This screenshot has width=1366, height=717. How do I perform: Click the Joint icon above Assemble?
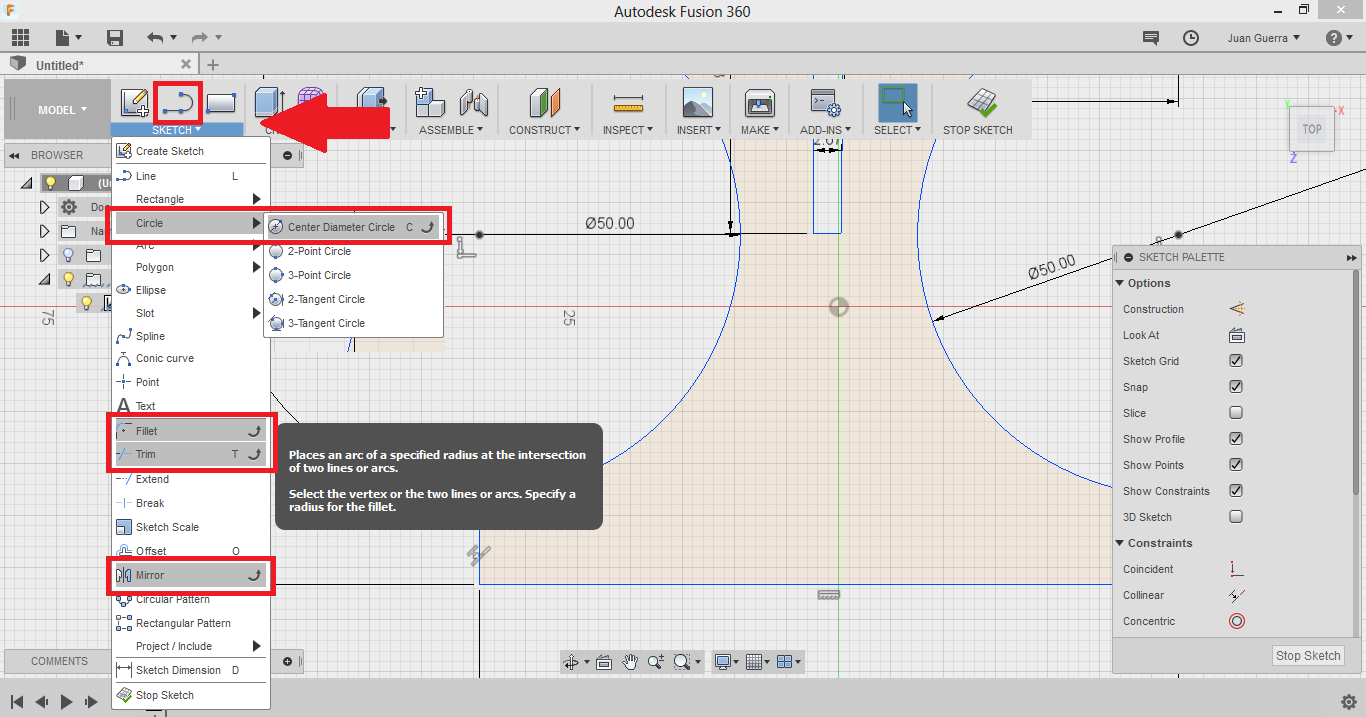pos(474,102)
